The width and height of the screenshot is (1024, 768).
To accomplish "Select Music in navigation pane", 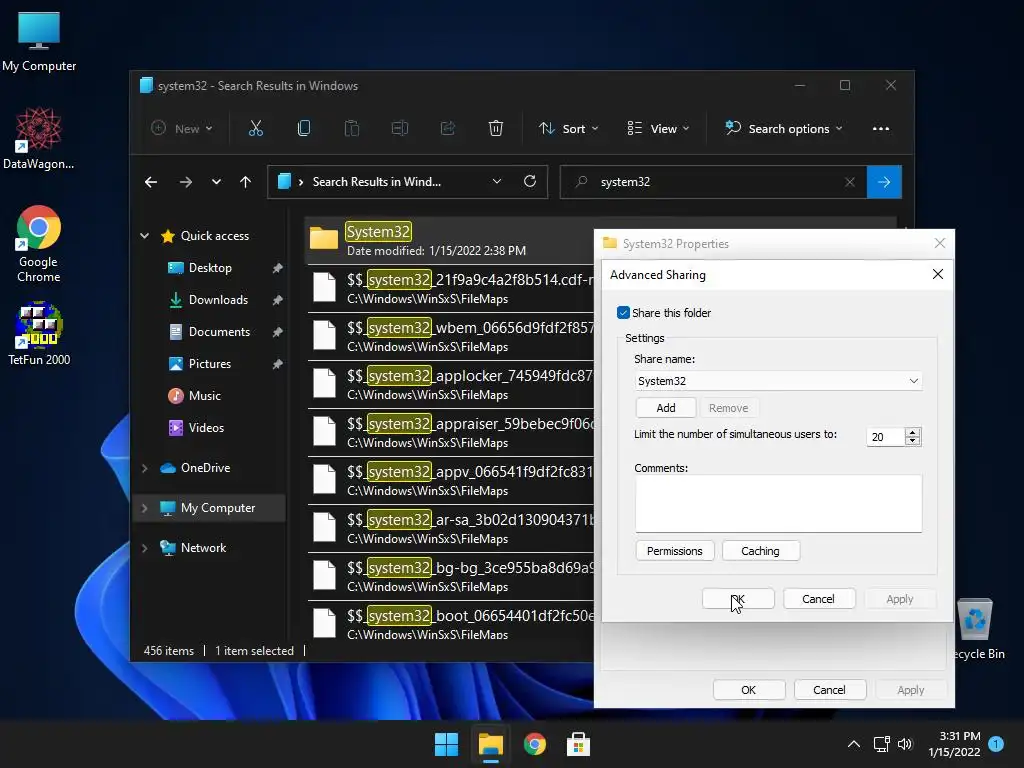I will [x=204, y=396].
